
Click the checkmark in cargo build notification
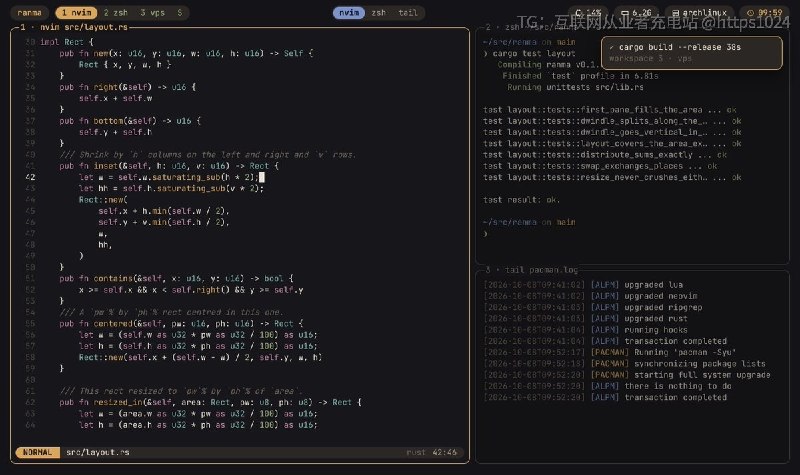click(612, 47)
